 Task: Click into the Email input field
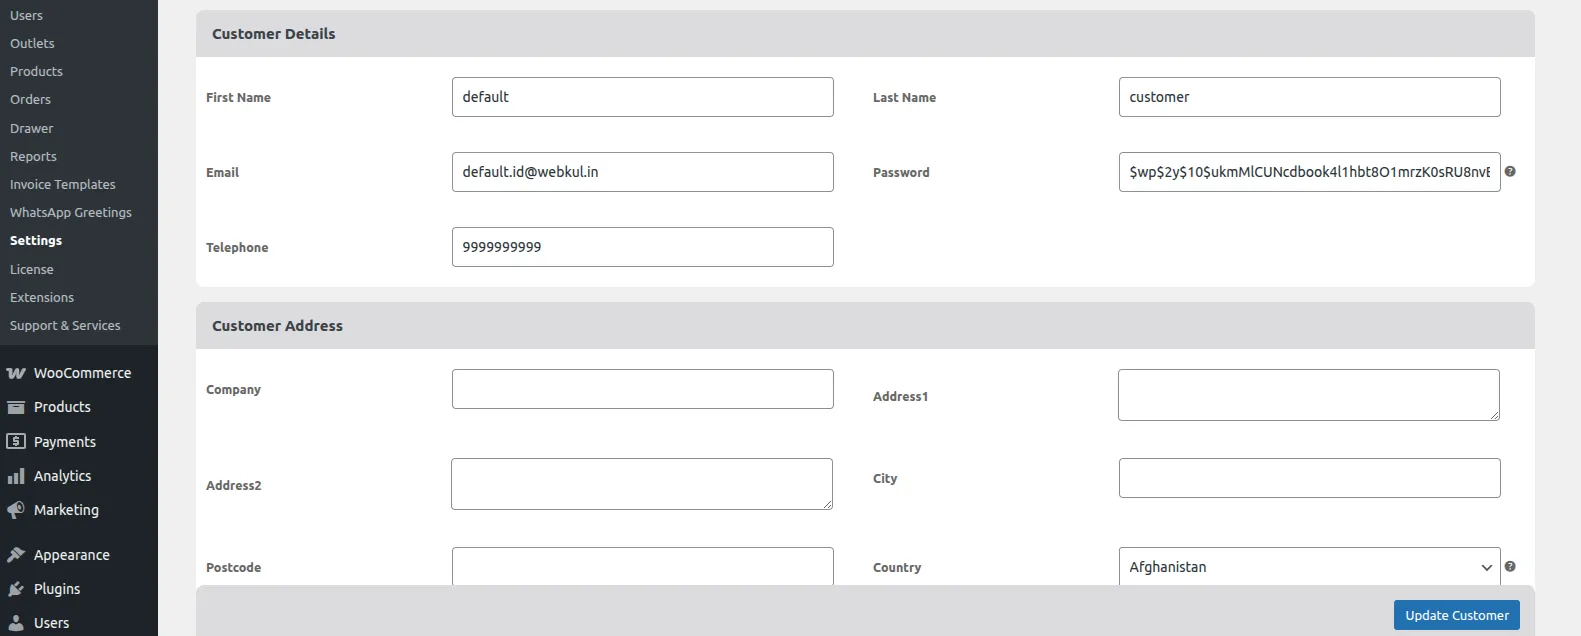pyautogui.click(x=642, y=172)
